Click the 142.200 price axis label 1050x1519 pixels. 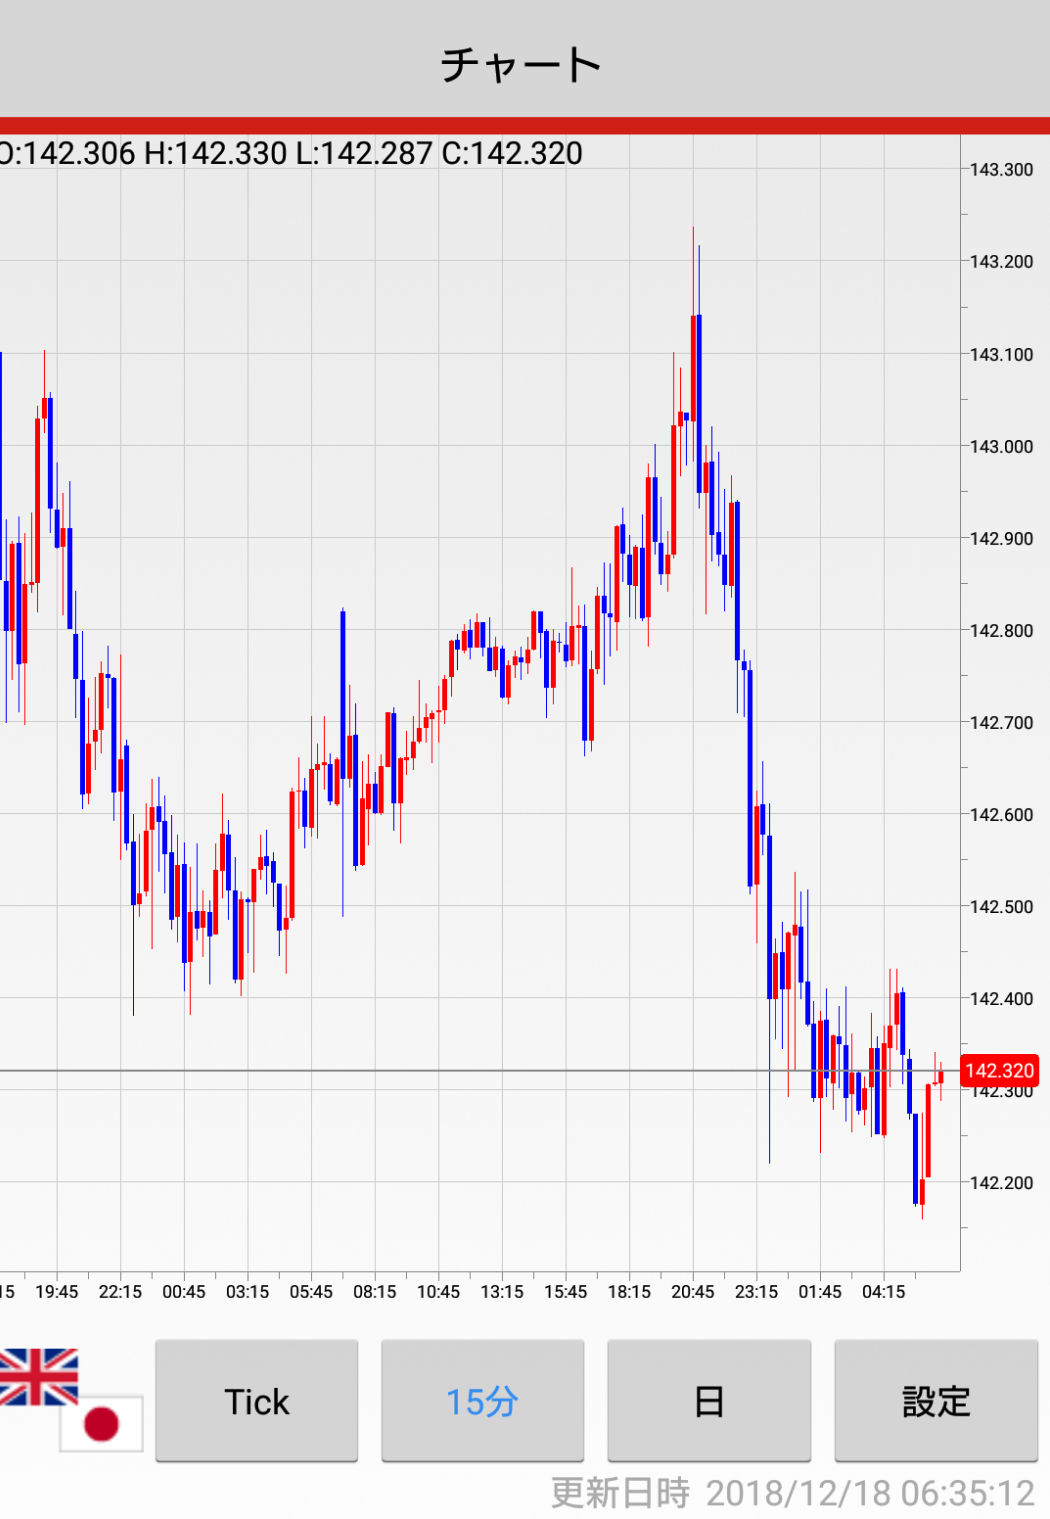1001,1183
